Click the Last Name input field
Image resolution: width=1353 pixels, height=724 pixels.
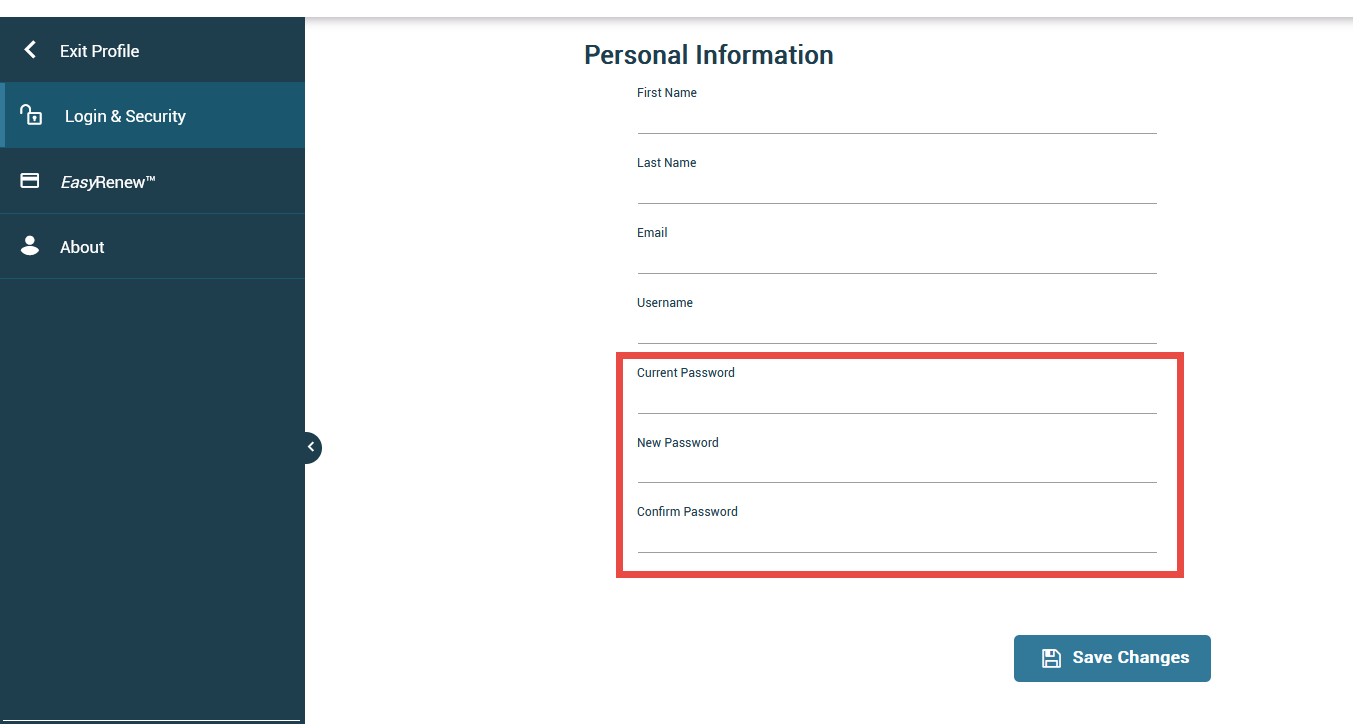(x=897, y=189)
